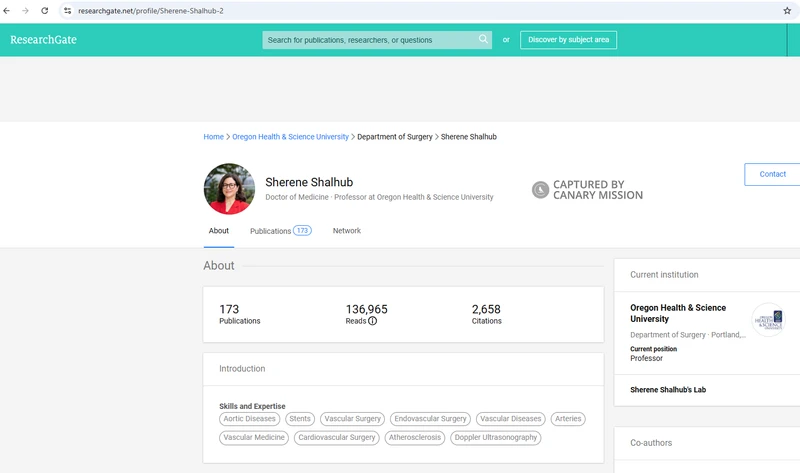Bookmark this page with star icon
Screen dimensions: 800x473
[787, 11]
